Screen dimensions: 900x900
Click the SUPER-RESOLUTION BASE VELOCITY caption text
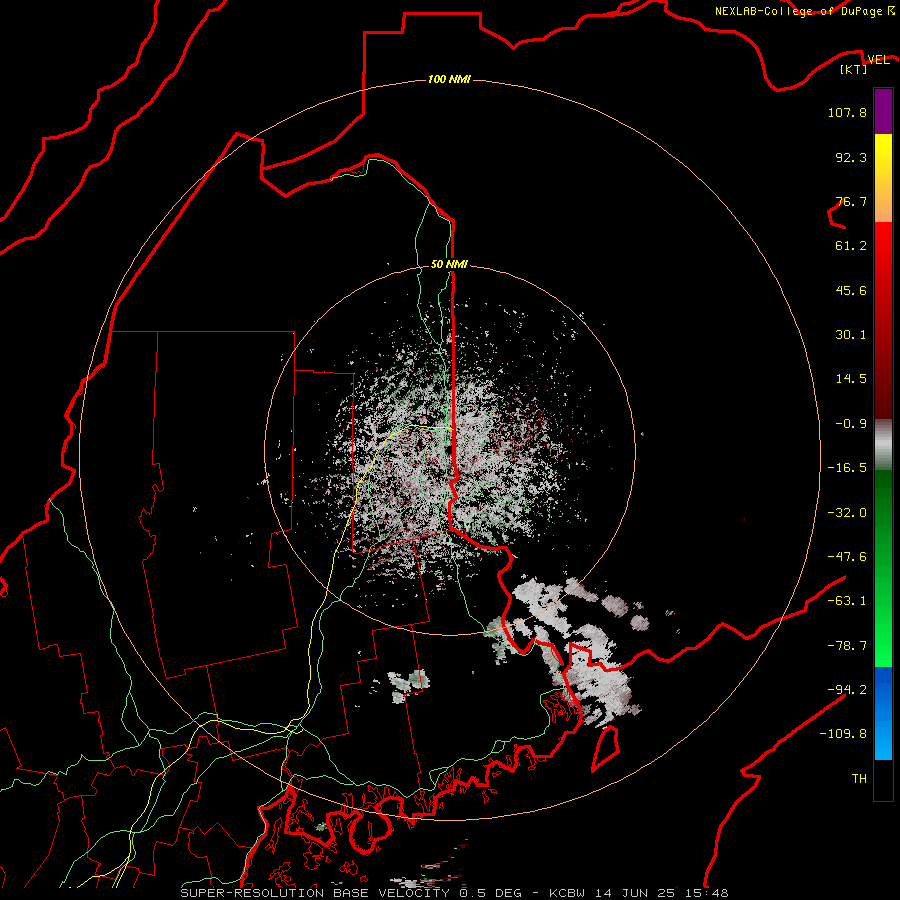click(x=315, y=893)
